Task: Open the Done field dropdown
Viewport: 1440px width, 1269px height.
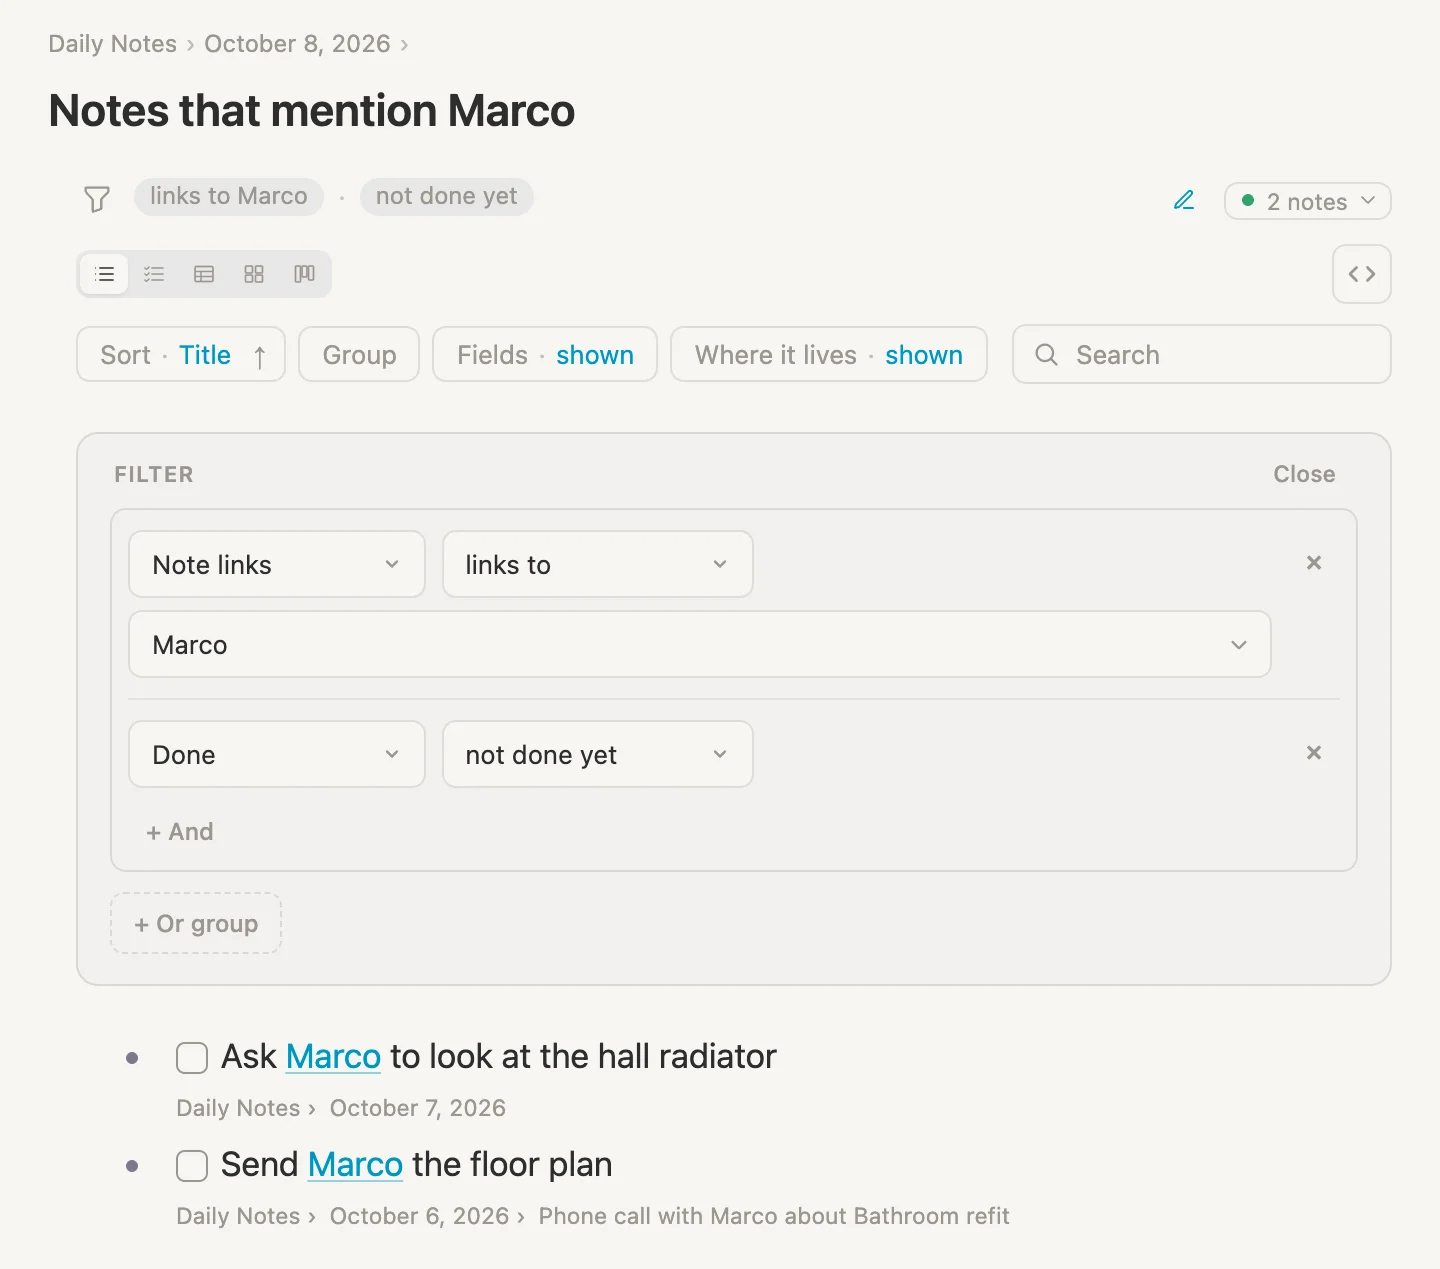Action: click(x=277, y=754)
